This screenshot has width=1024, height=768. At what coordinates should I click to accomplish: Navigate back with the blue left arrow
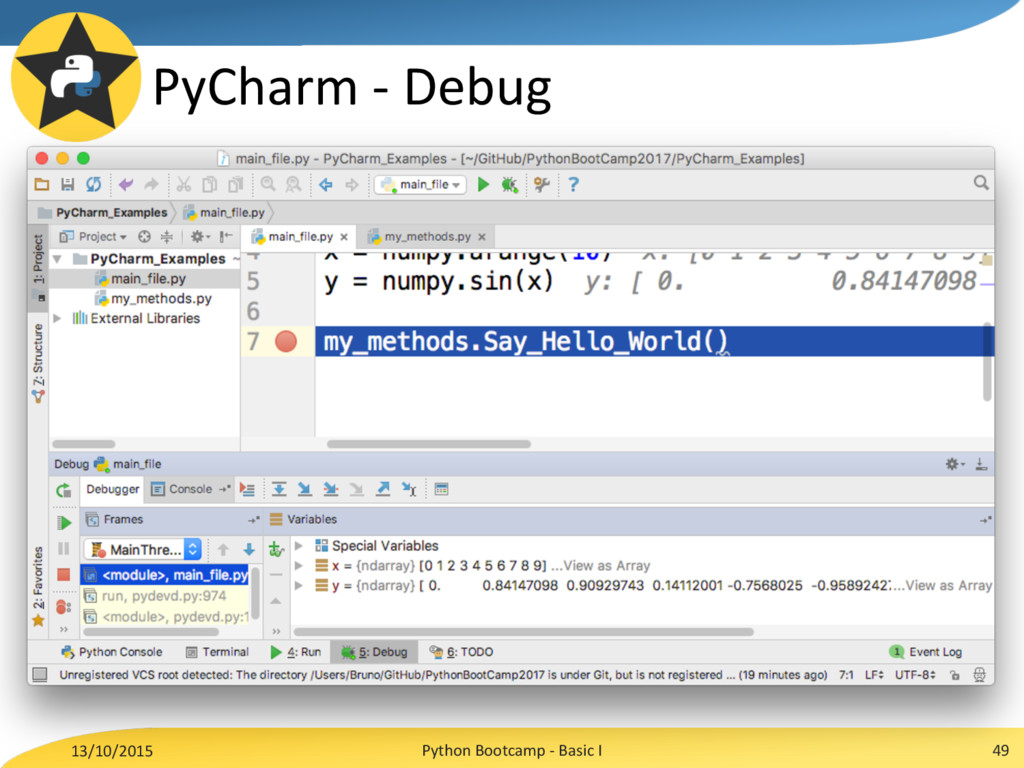click(326, 185)
